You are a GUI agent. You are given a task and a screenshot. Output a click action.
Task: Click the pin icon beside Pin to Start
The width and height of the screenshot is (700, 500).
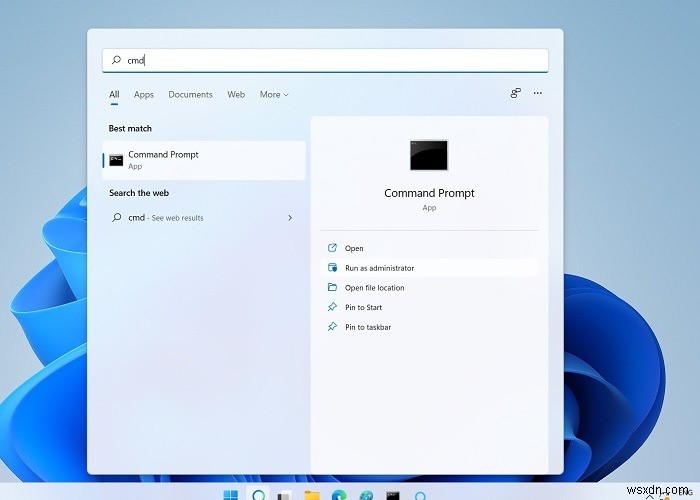[x=332, y=307]
